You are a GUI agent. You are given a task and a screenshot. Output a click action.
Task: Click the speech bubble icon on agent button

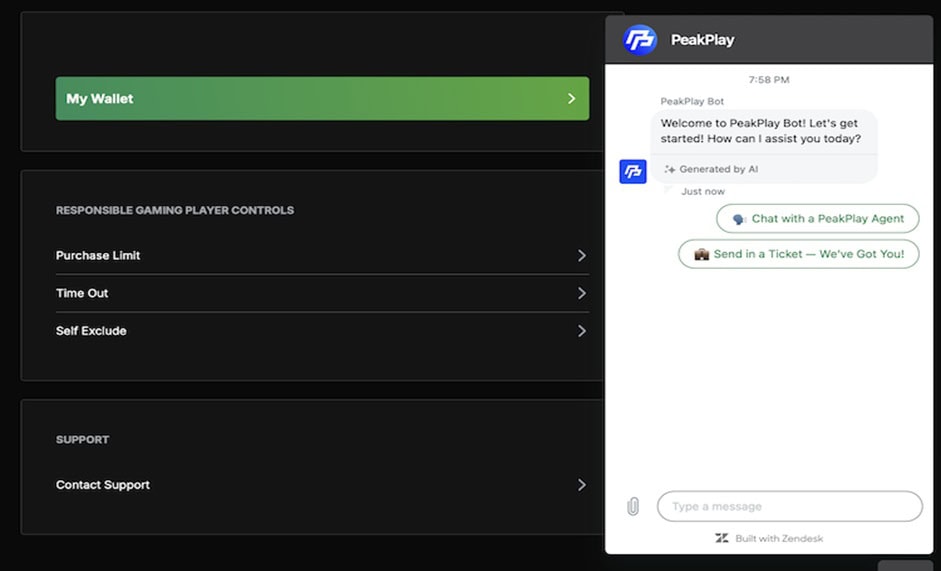[739, 219]
